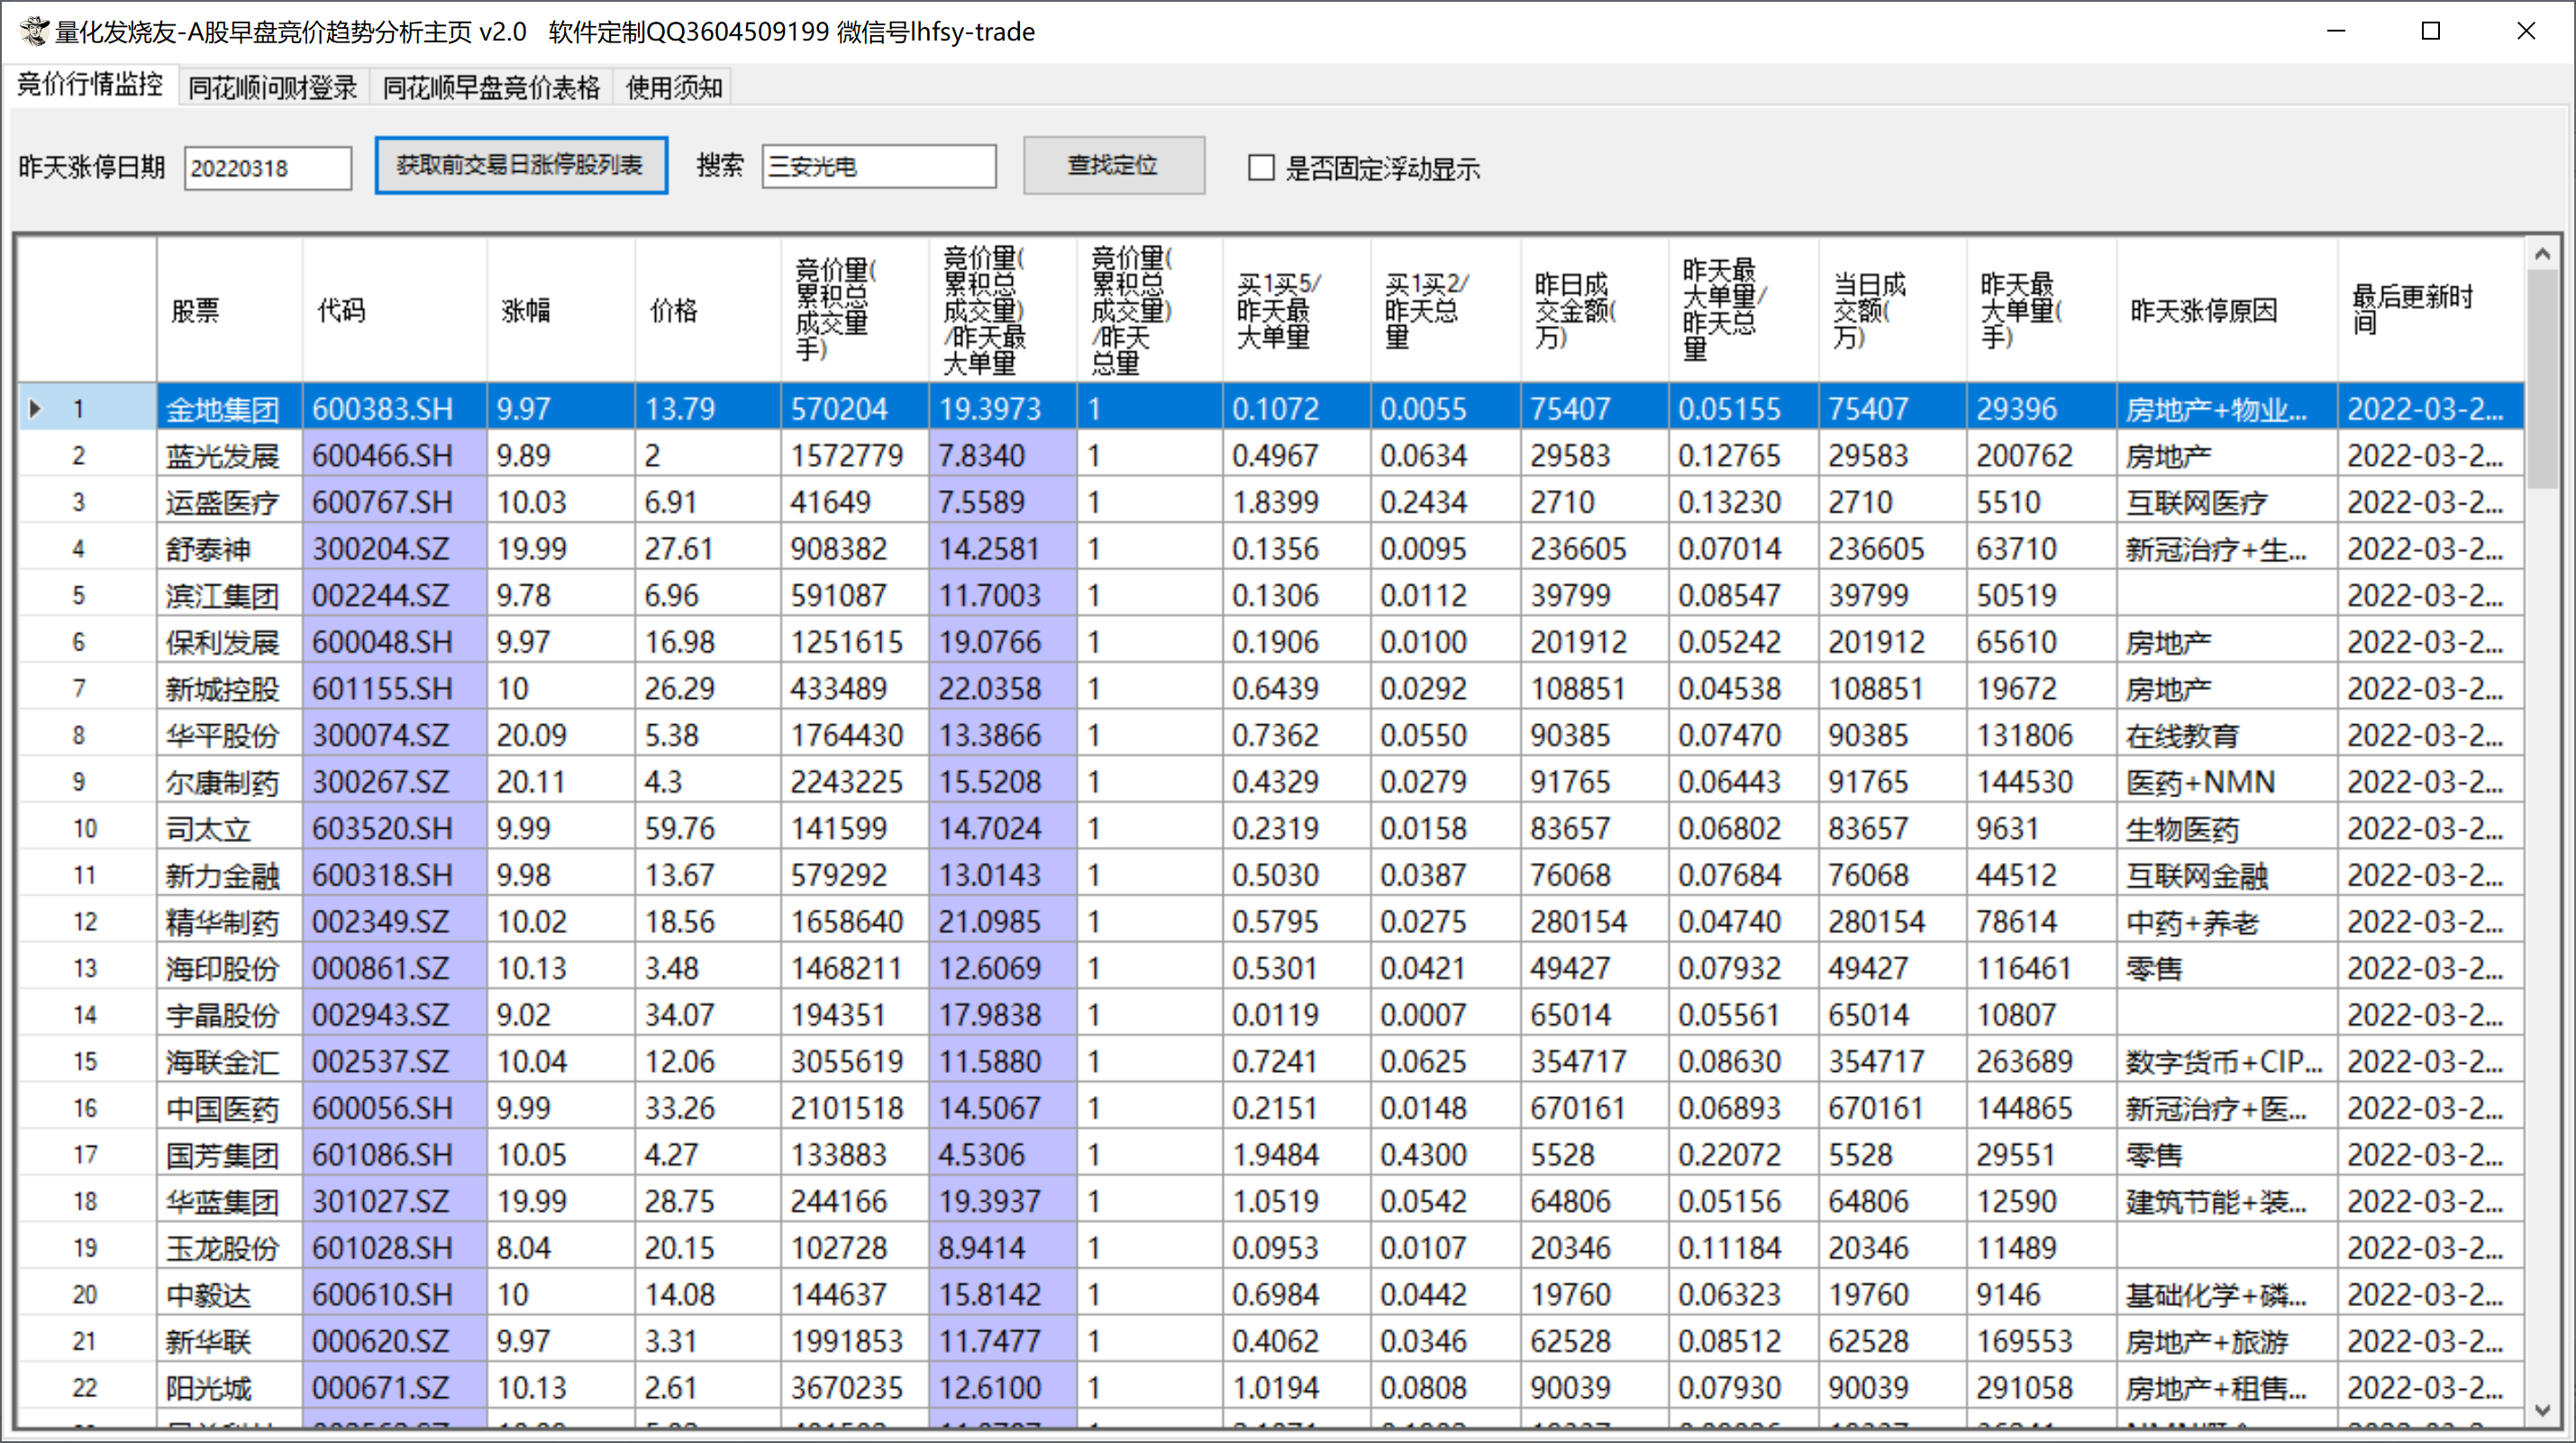Select the 中国医药 stock cell
The image size is (2576, 1443).
point(229,1108)
